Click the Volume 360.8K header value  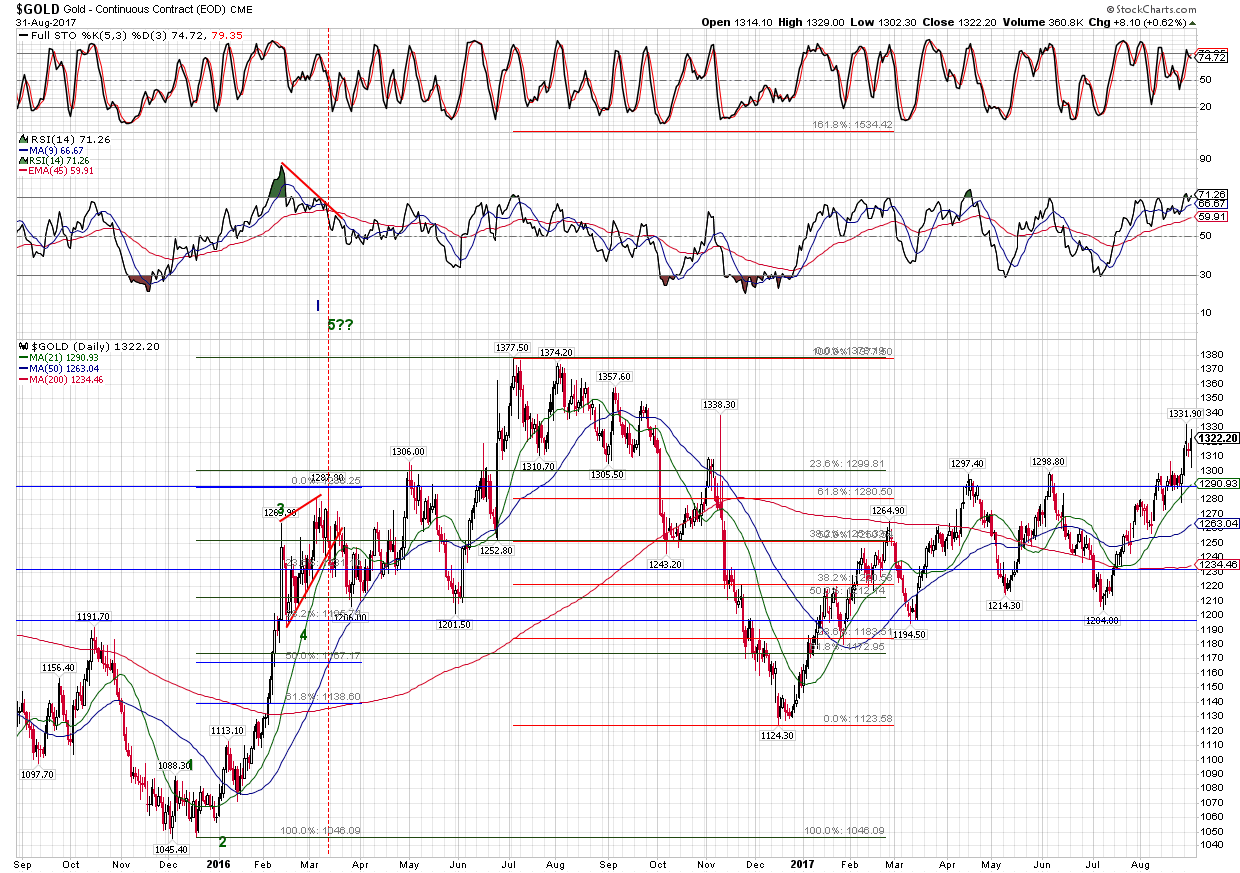click(x=1037, y=21)
